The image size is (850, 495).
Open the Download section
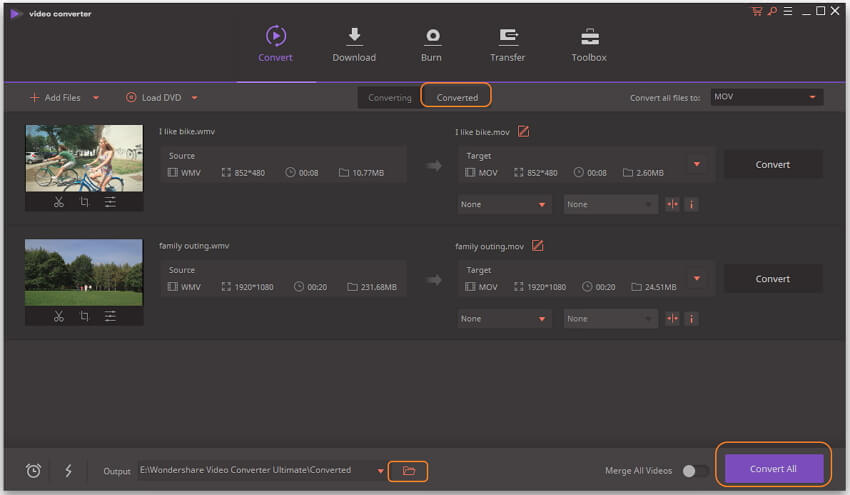(354, 44)
